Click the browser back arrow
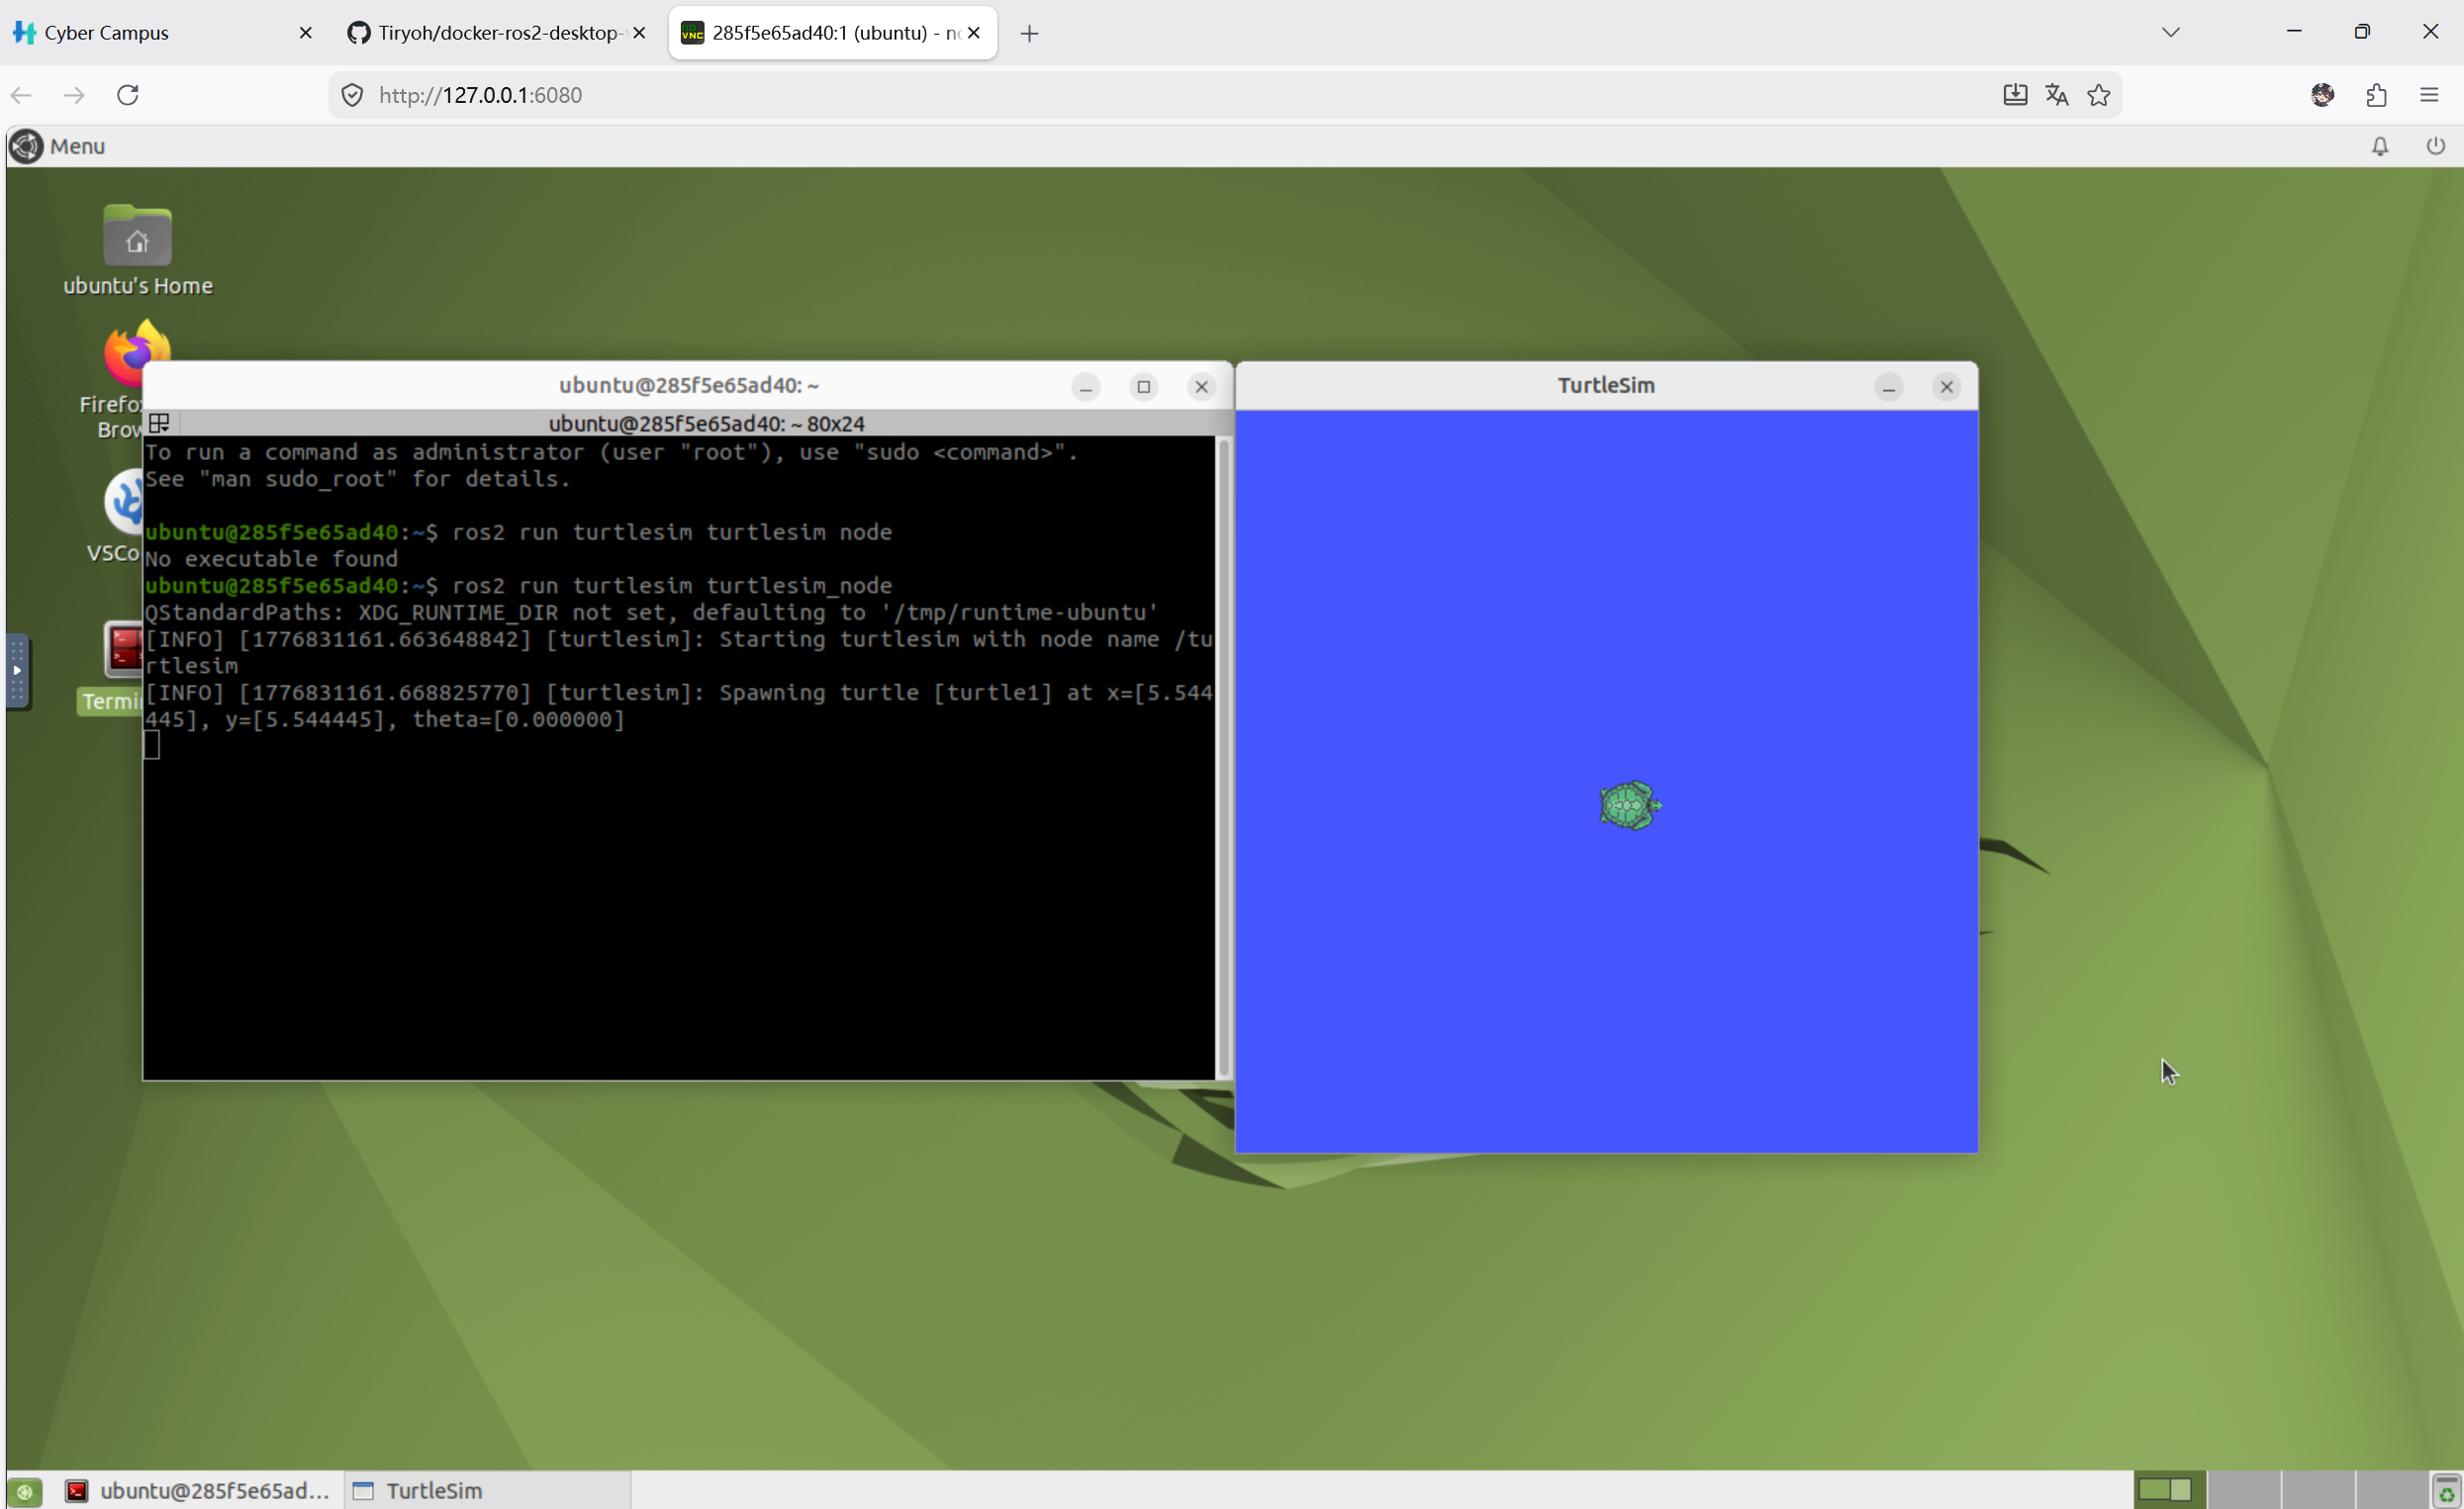This screenshot has width=2464, height=1509. point(22,95)
